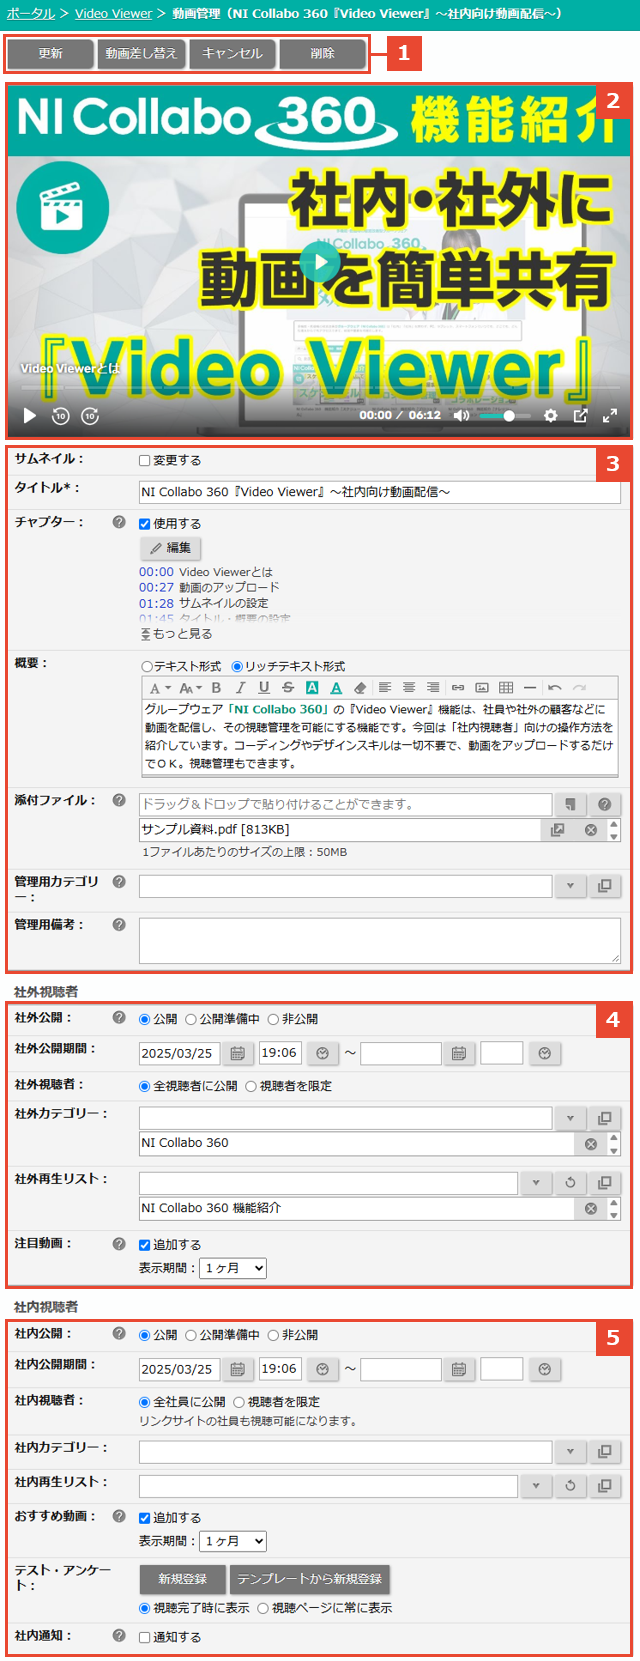
Task: Toggle おすすめ動画 追加する checkbox
Action: (x=145, y=1517)
